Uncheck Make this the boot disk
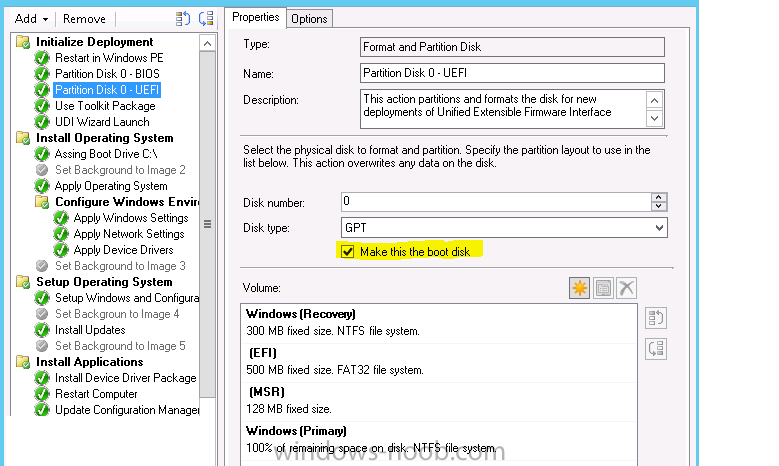This screenshot has height=466, width=779. (x=347, y=252)
